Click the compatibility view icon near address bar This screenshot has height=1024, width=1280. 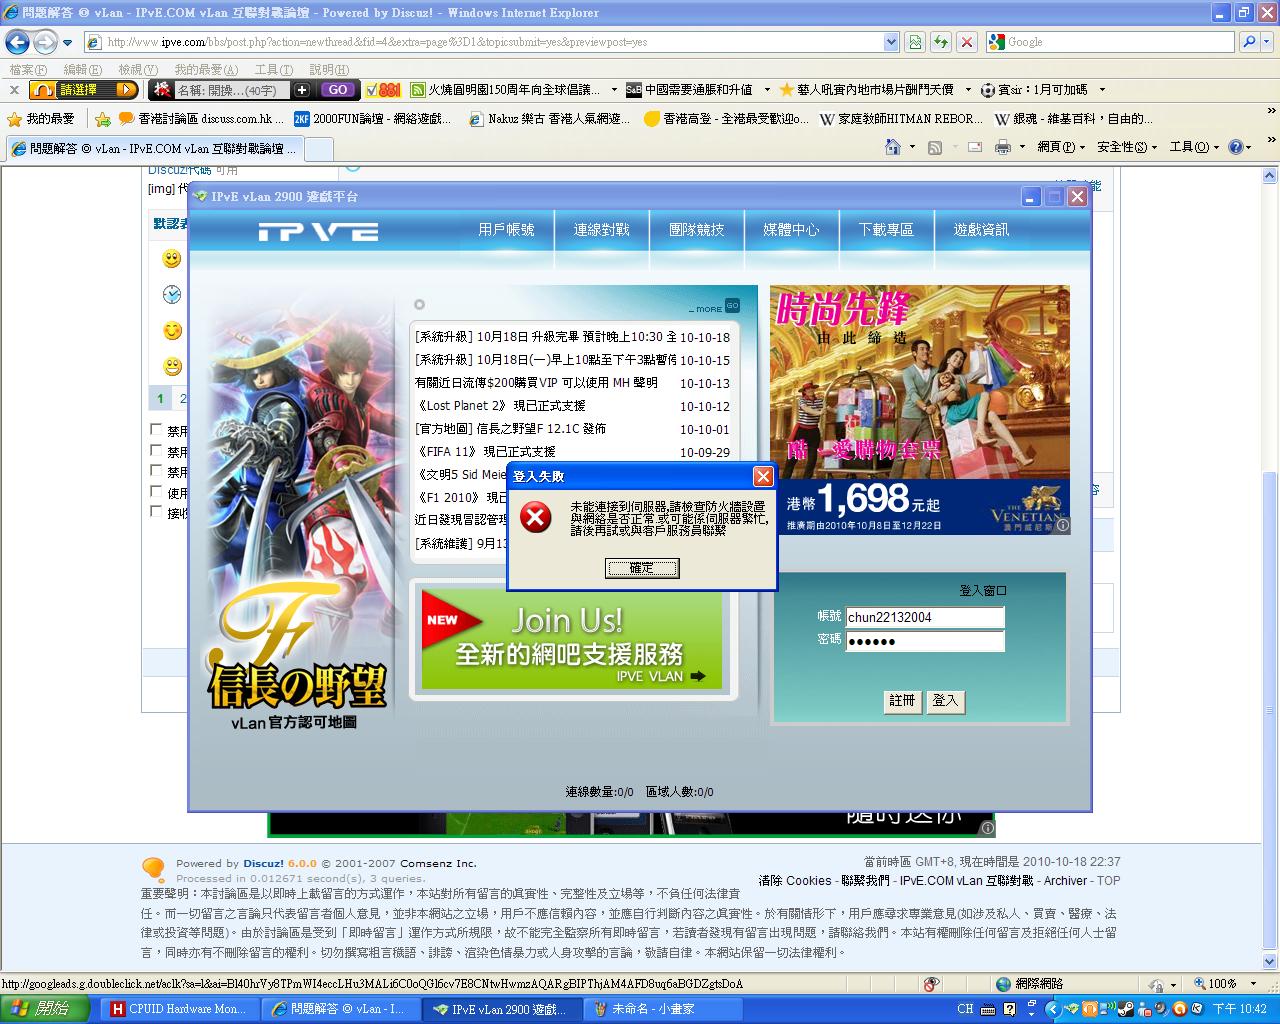click(x=914, y=42)
